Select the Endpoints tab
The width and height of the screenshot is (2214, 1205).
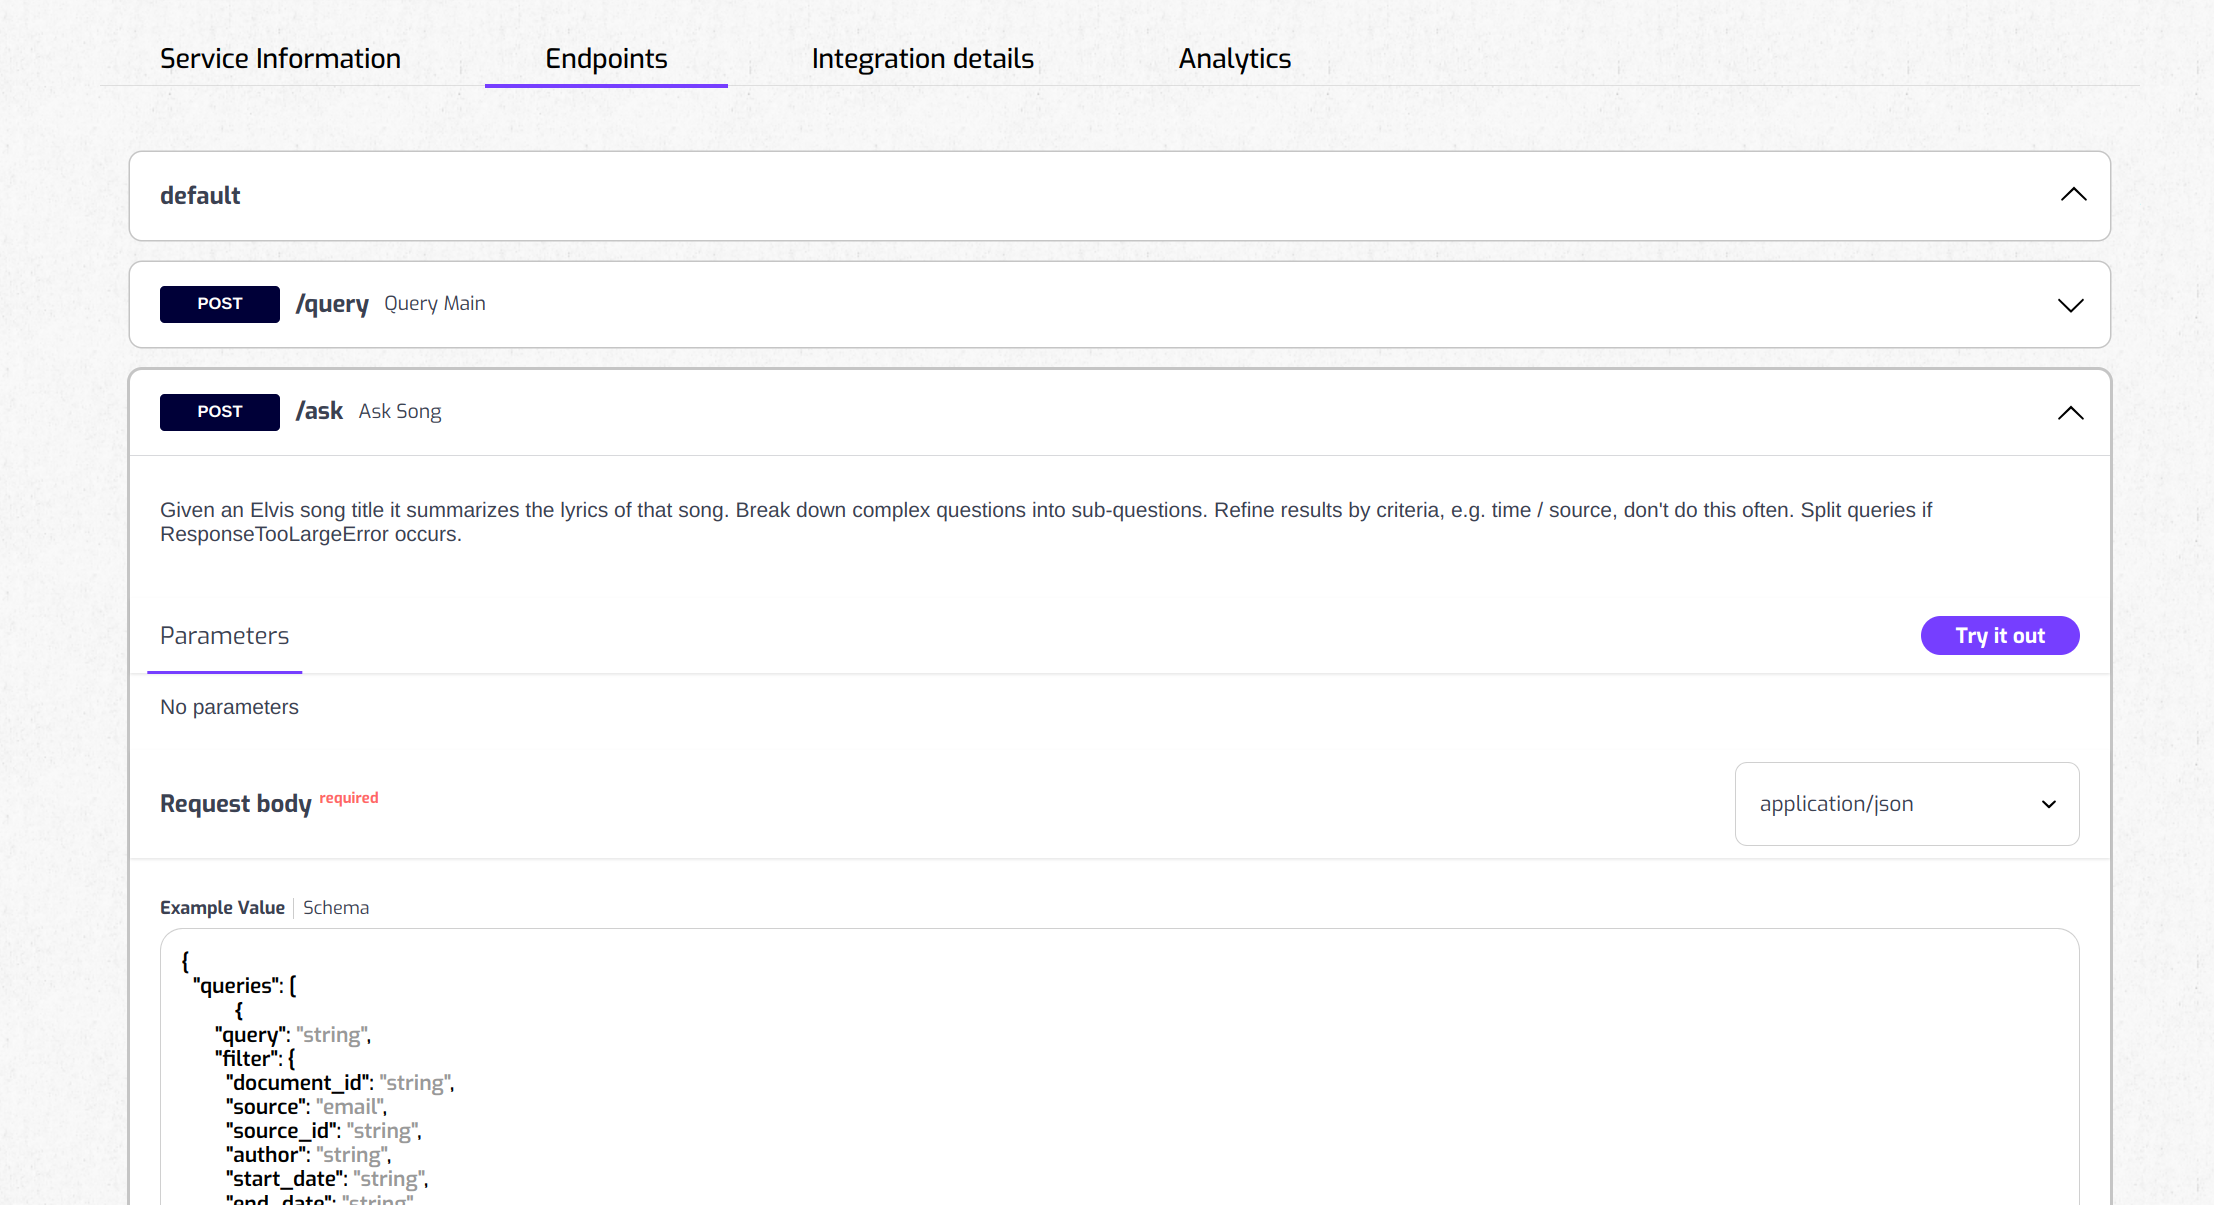606,59
